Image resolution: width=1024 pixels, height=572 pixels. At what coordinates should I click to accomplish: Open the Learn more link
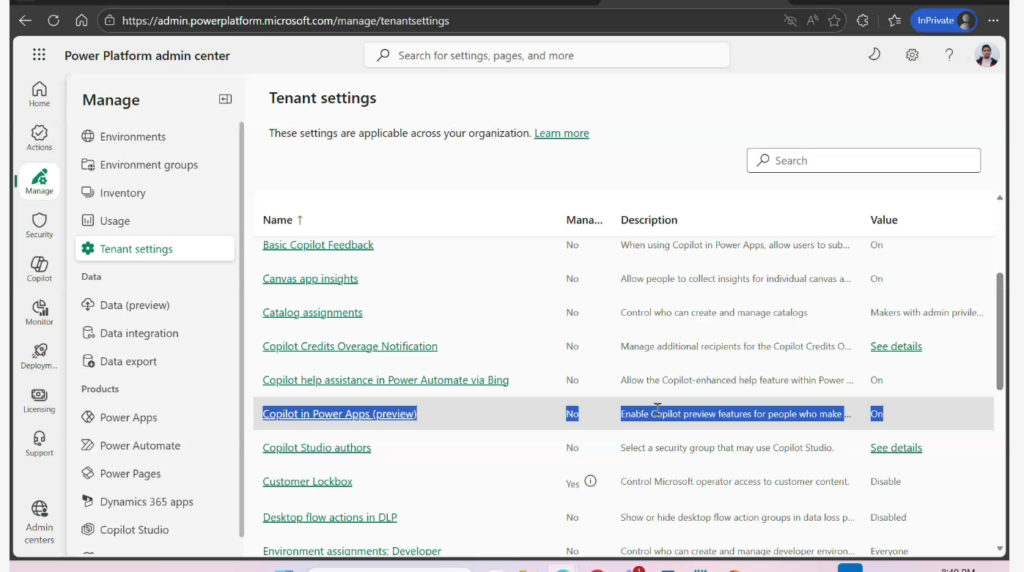(x=561, y=133)
